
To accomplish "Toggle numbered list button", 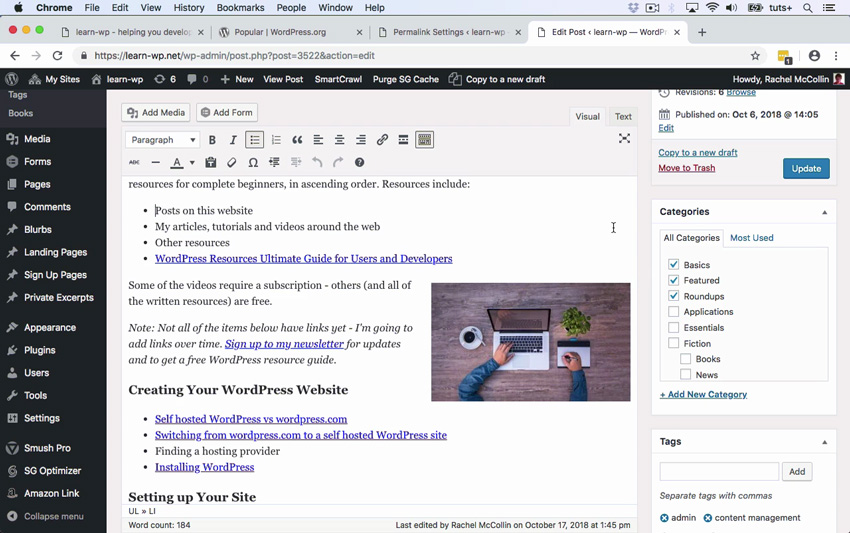I will pyautogui.click(x=276, y=140).
